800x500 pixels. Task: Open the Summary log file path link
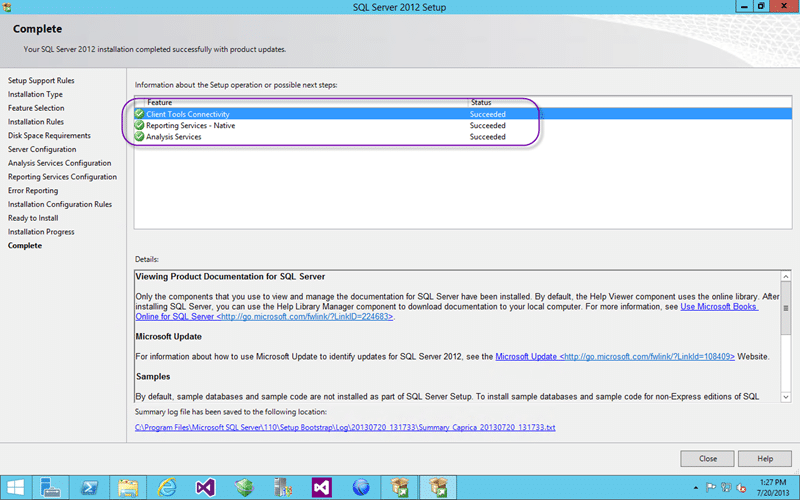(345, 427)
